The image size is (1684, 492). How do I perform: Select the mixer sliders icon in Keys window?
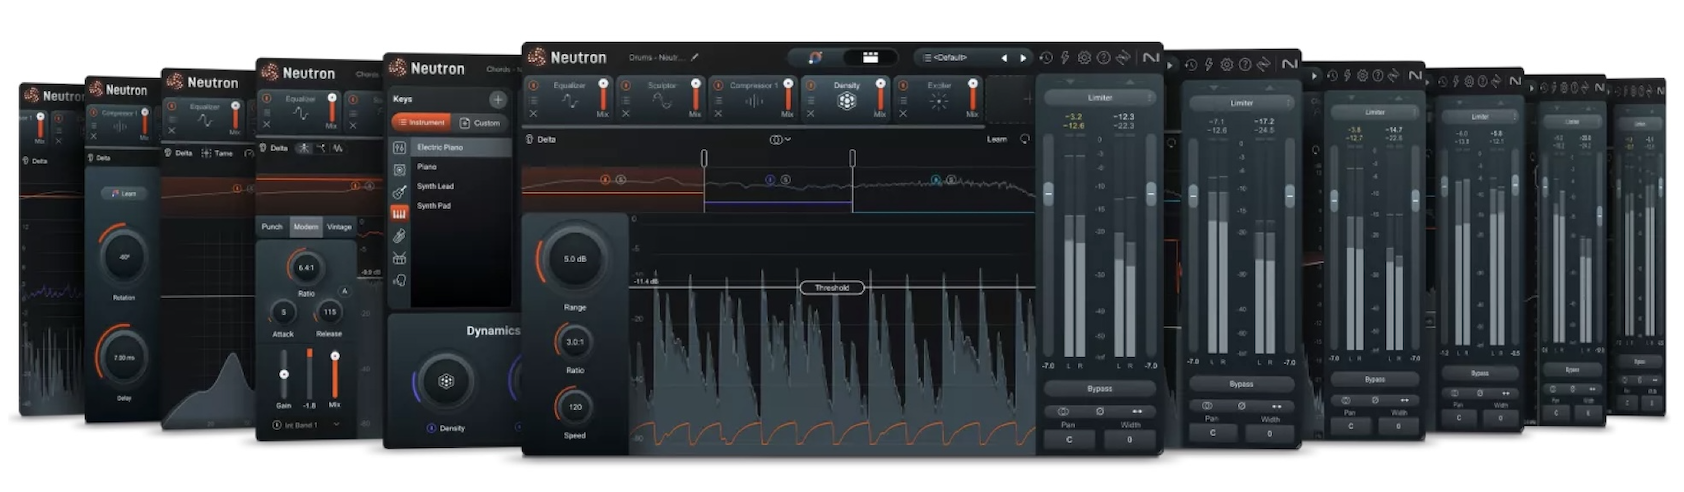click(x=400, y=148)
